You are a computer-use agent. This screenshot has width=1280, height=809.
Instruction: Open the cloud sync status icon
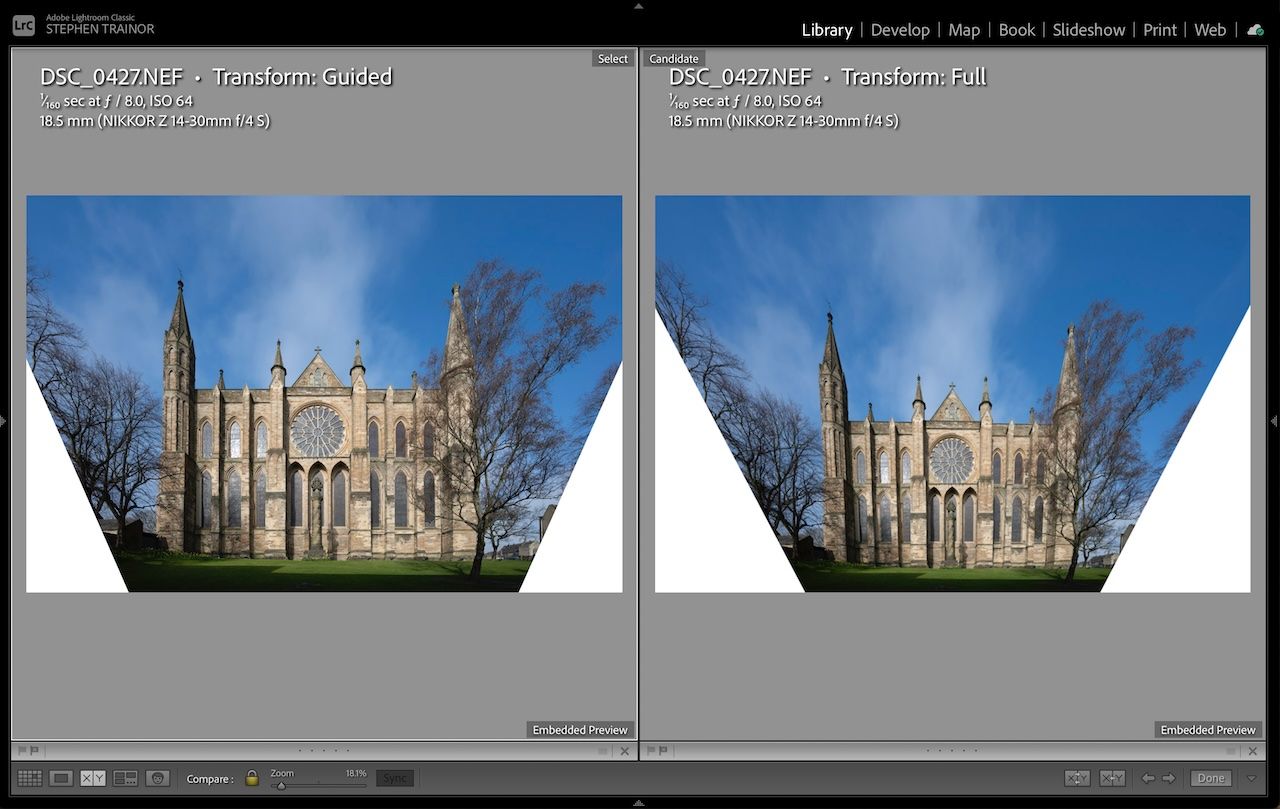pos(1255,30)
